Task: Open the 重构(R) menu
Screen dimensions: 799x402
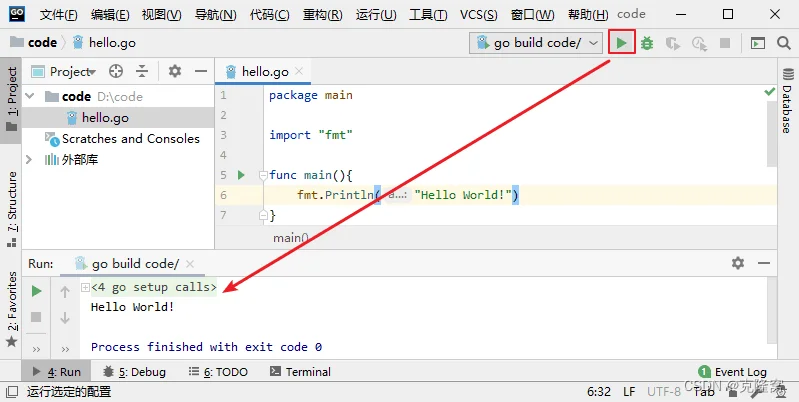Action: pos(323,15)
